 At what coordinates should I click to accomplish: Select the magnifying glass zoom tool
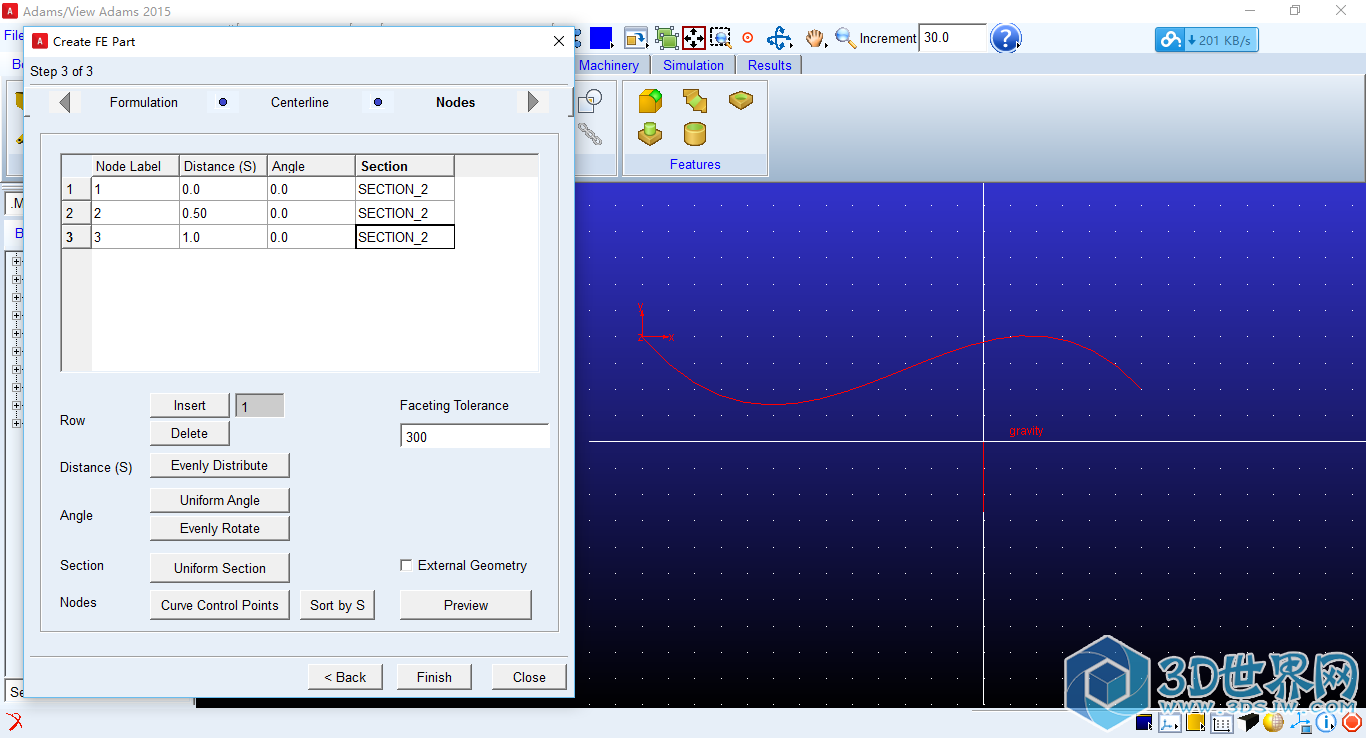coord(846,38)
